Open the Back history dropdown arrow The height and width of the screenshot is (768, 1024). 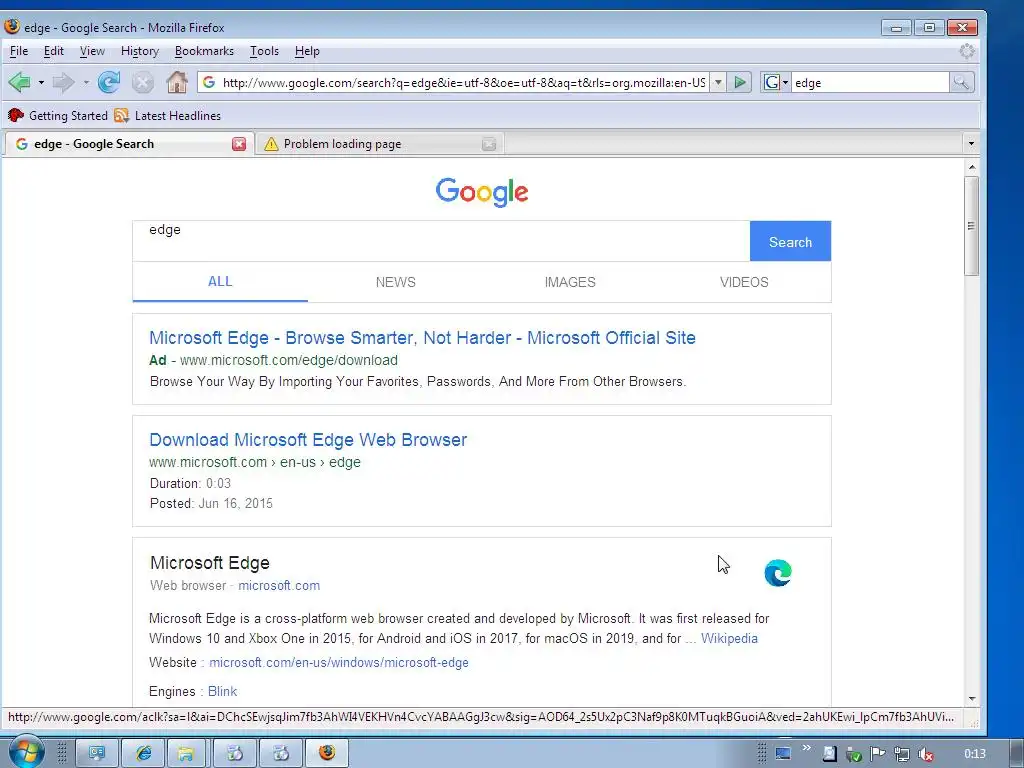coord(41,83)
